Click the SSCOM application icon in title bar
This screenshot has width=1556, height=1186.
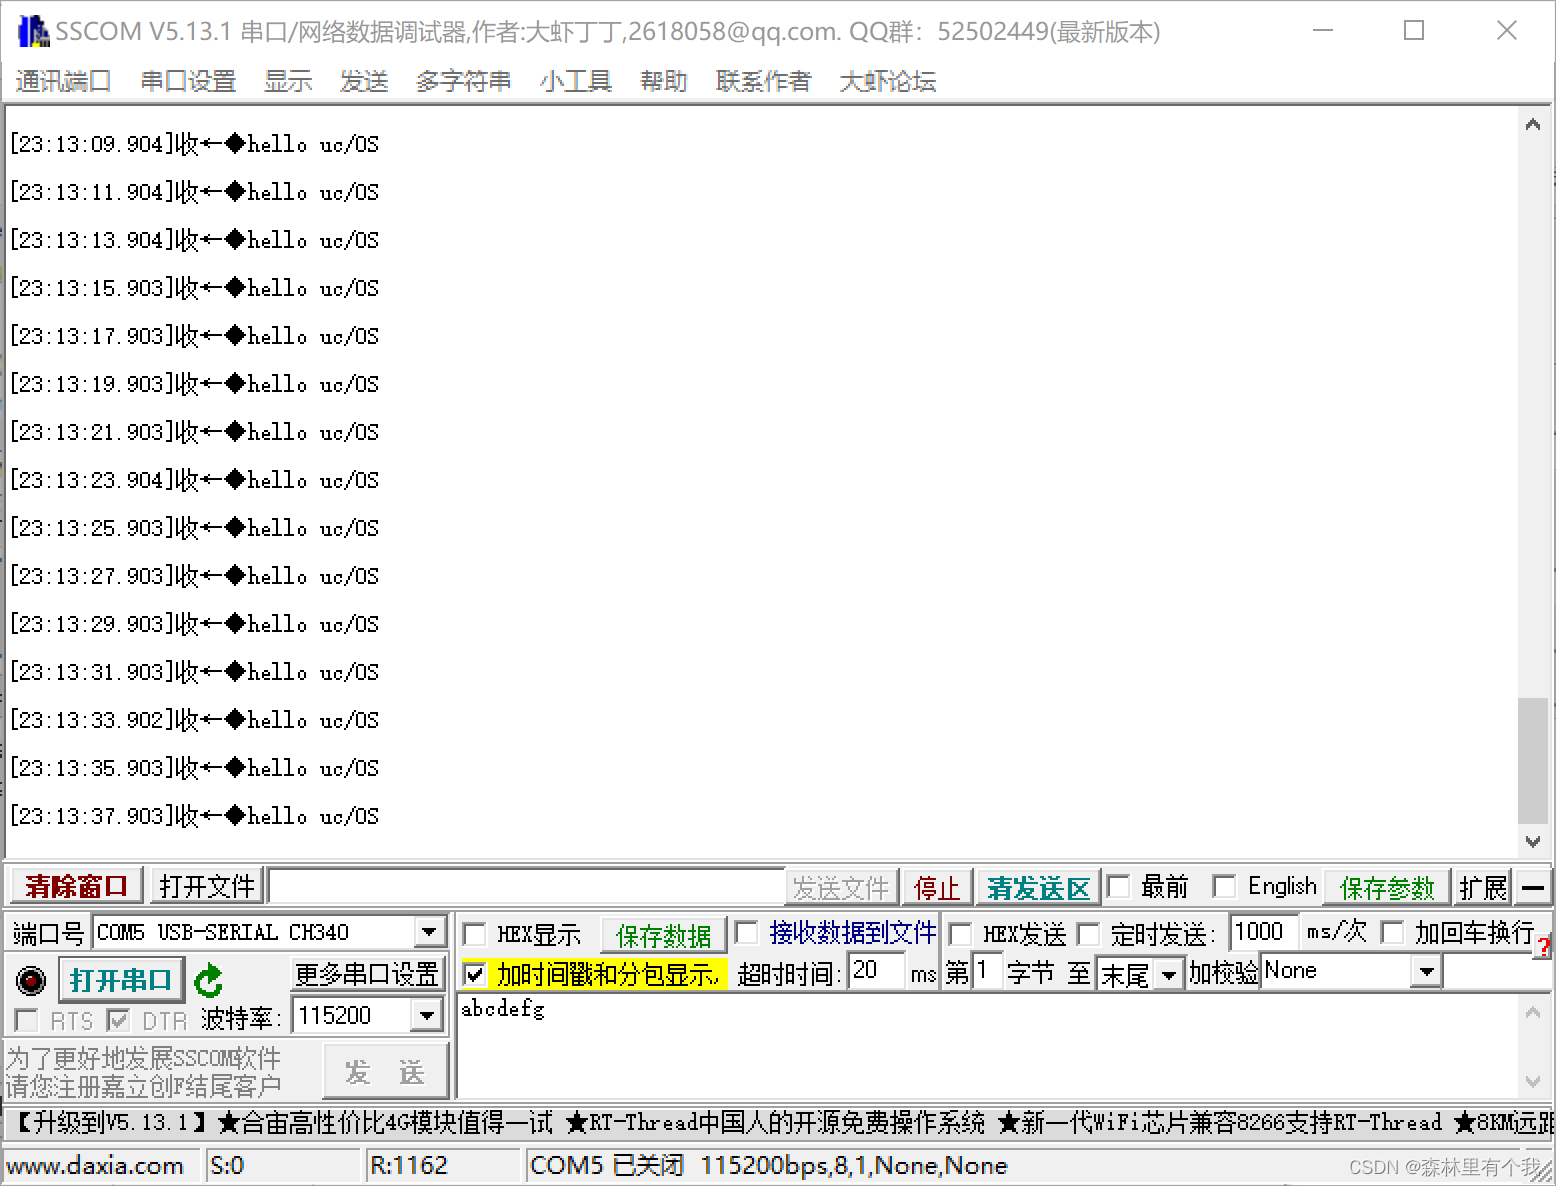pyautogui.click(x=33, y=30)
